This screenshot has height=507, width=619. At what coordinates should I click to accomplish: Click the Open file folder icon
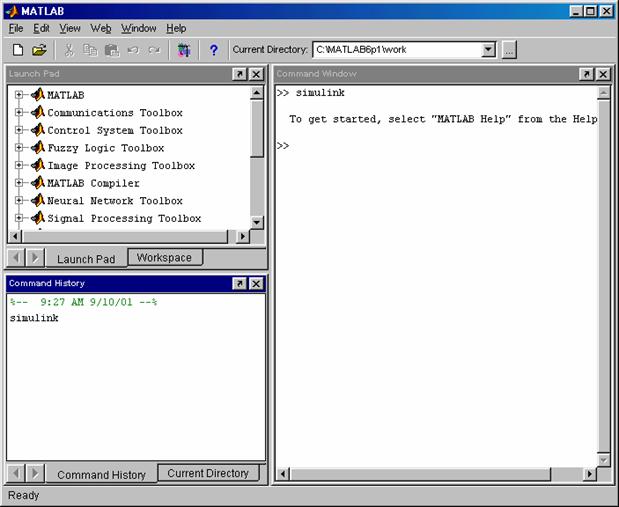tap(39, 50)
